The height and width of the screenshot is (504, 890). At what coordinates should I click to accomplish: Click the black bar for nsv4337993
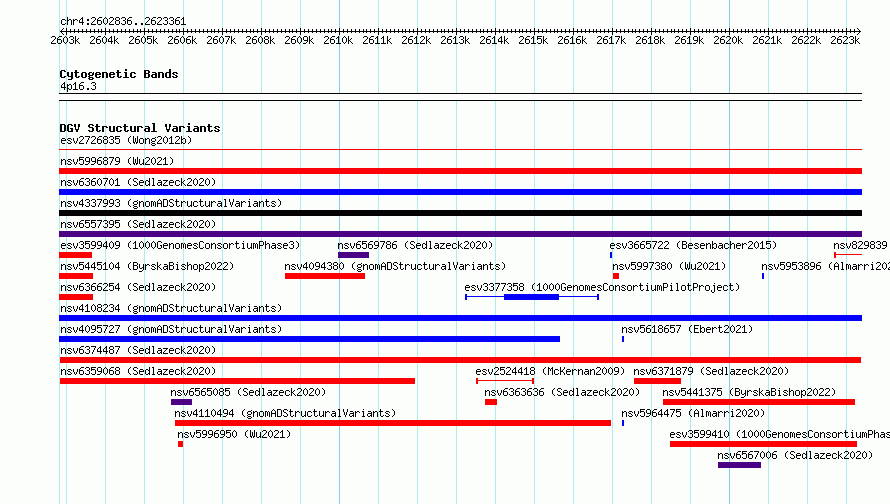(460, 213)
